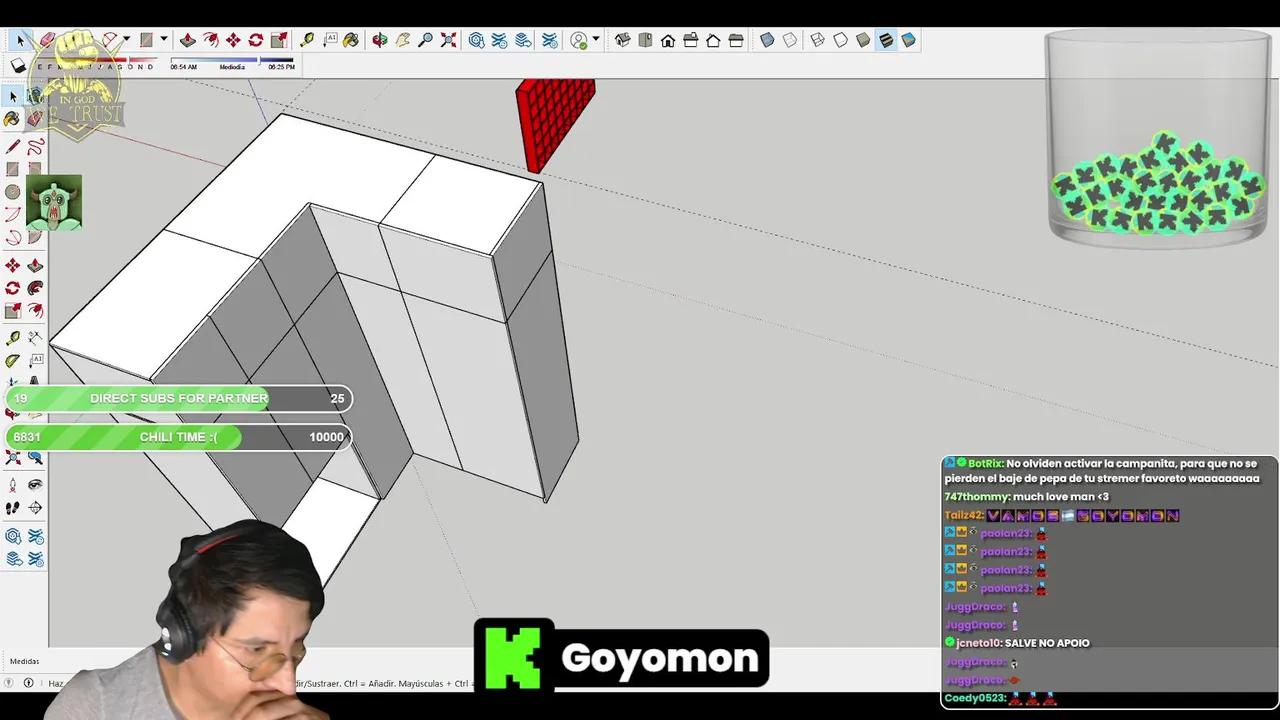Click the status bar info icon
The height and width of the screenshot is (720, 1280).
pyautogui.click(x=28, y=683)
